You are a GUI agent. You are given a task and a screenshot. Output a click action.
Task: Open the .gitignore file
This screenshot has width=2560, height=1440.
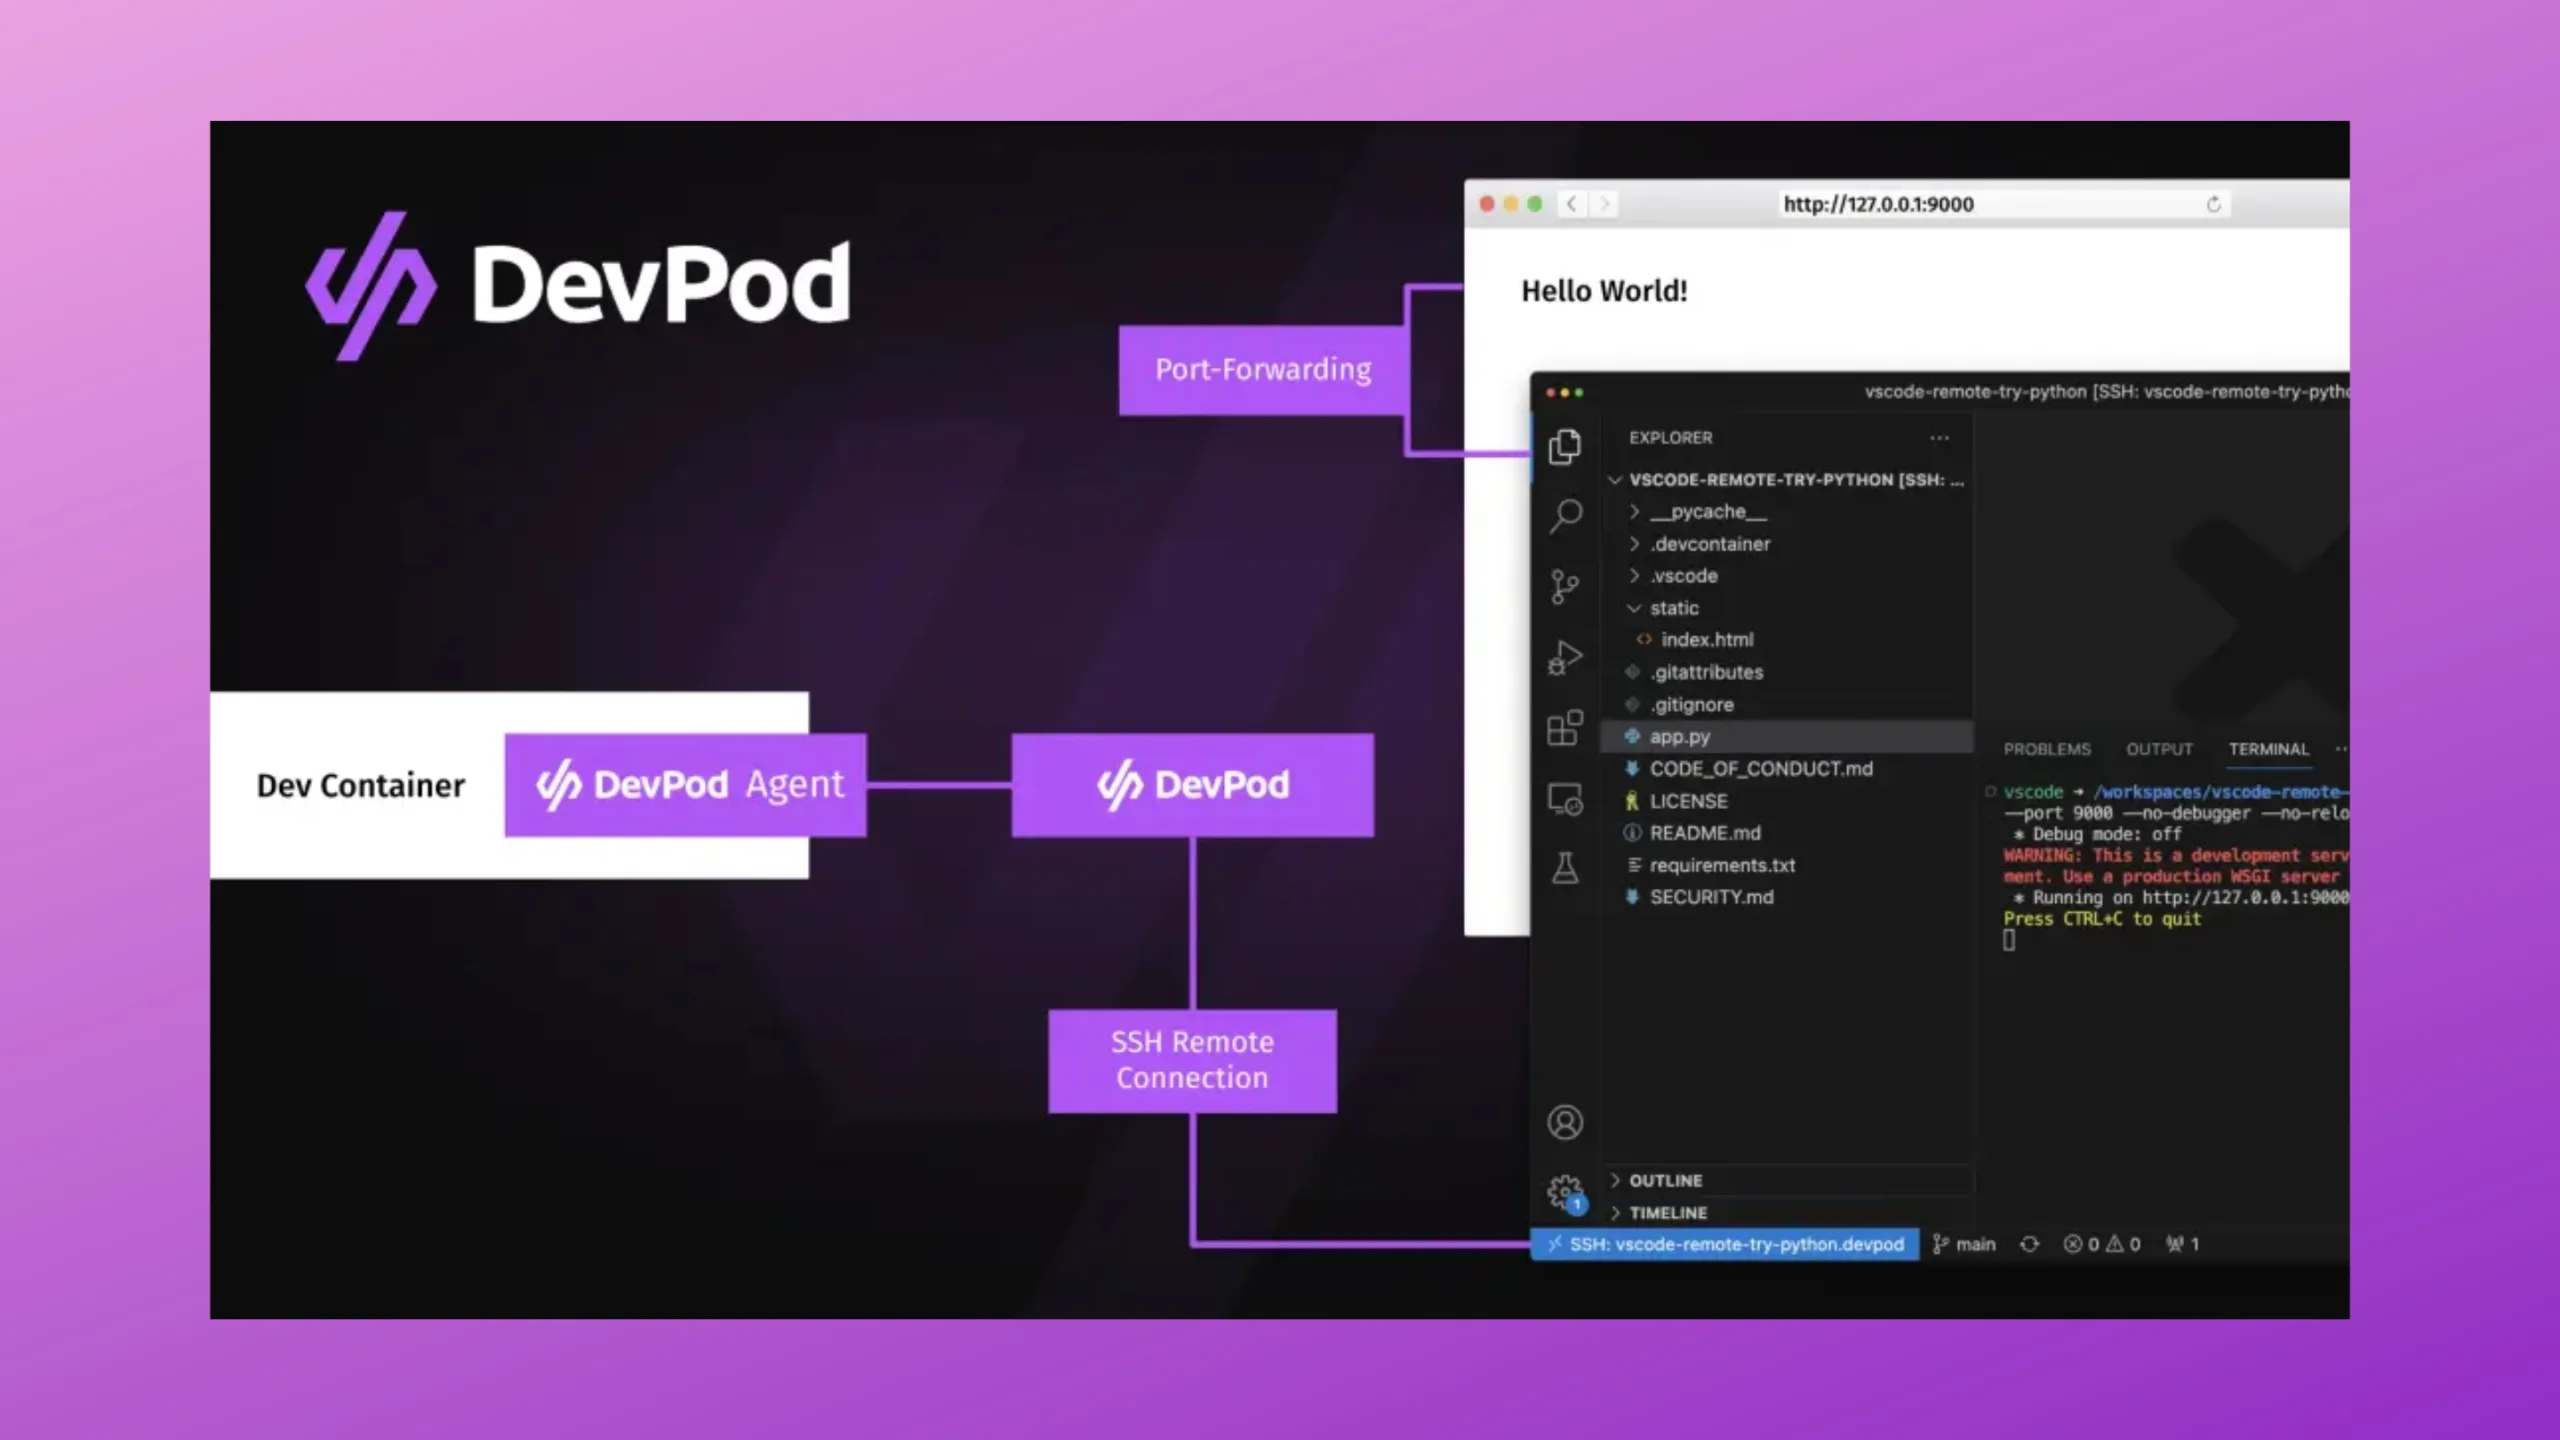coord(1787,705)
